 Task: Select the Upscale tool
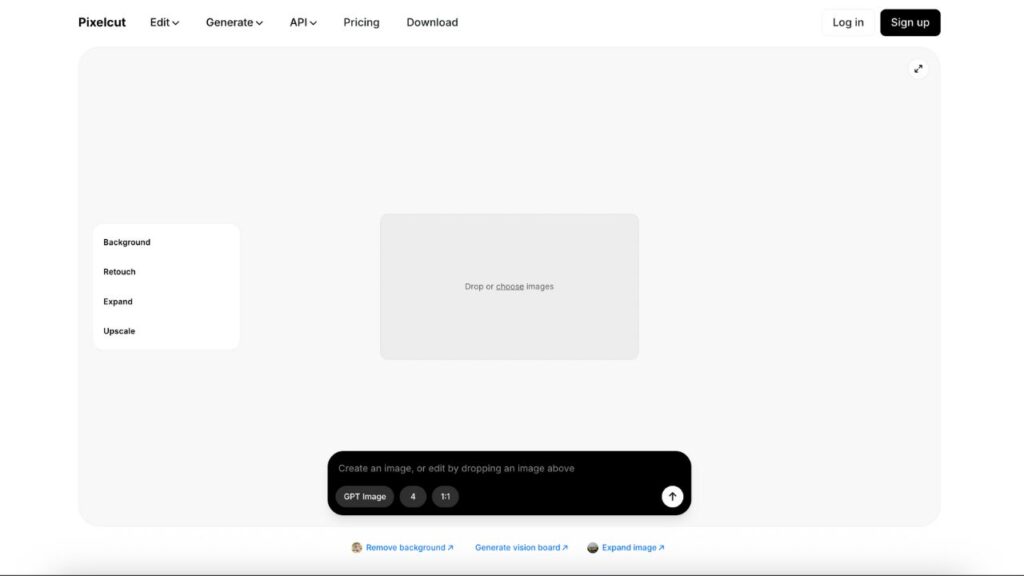pos(119,331)
